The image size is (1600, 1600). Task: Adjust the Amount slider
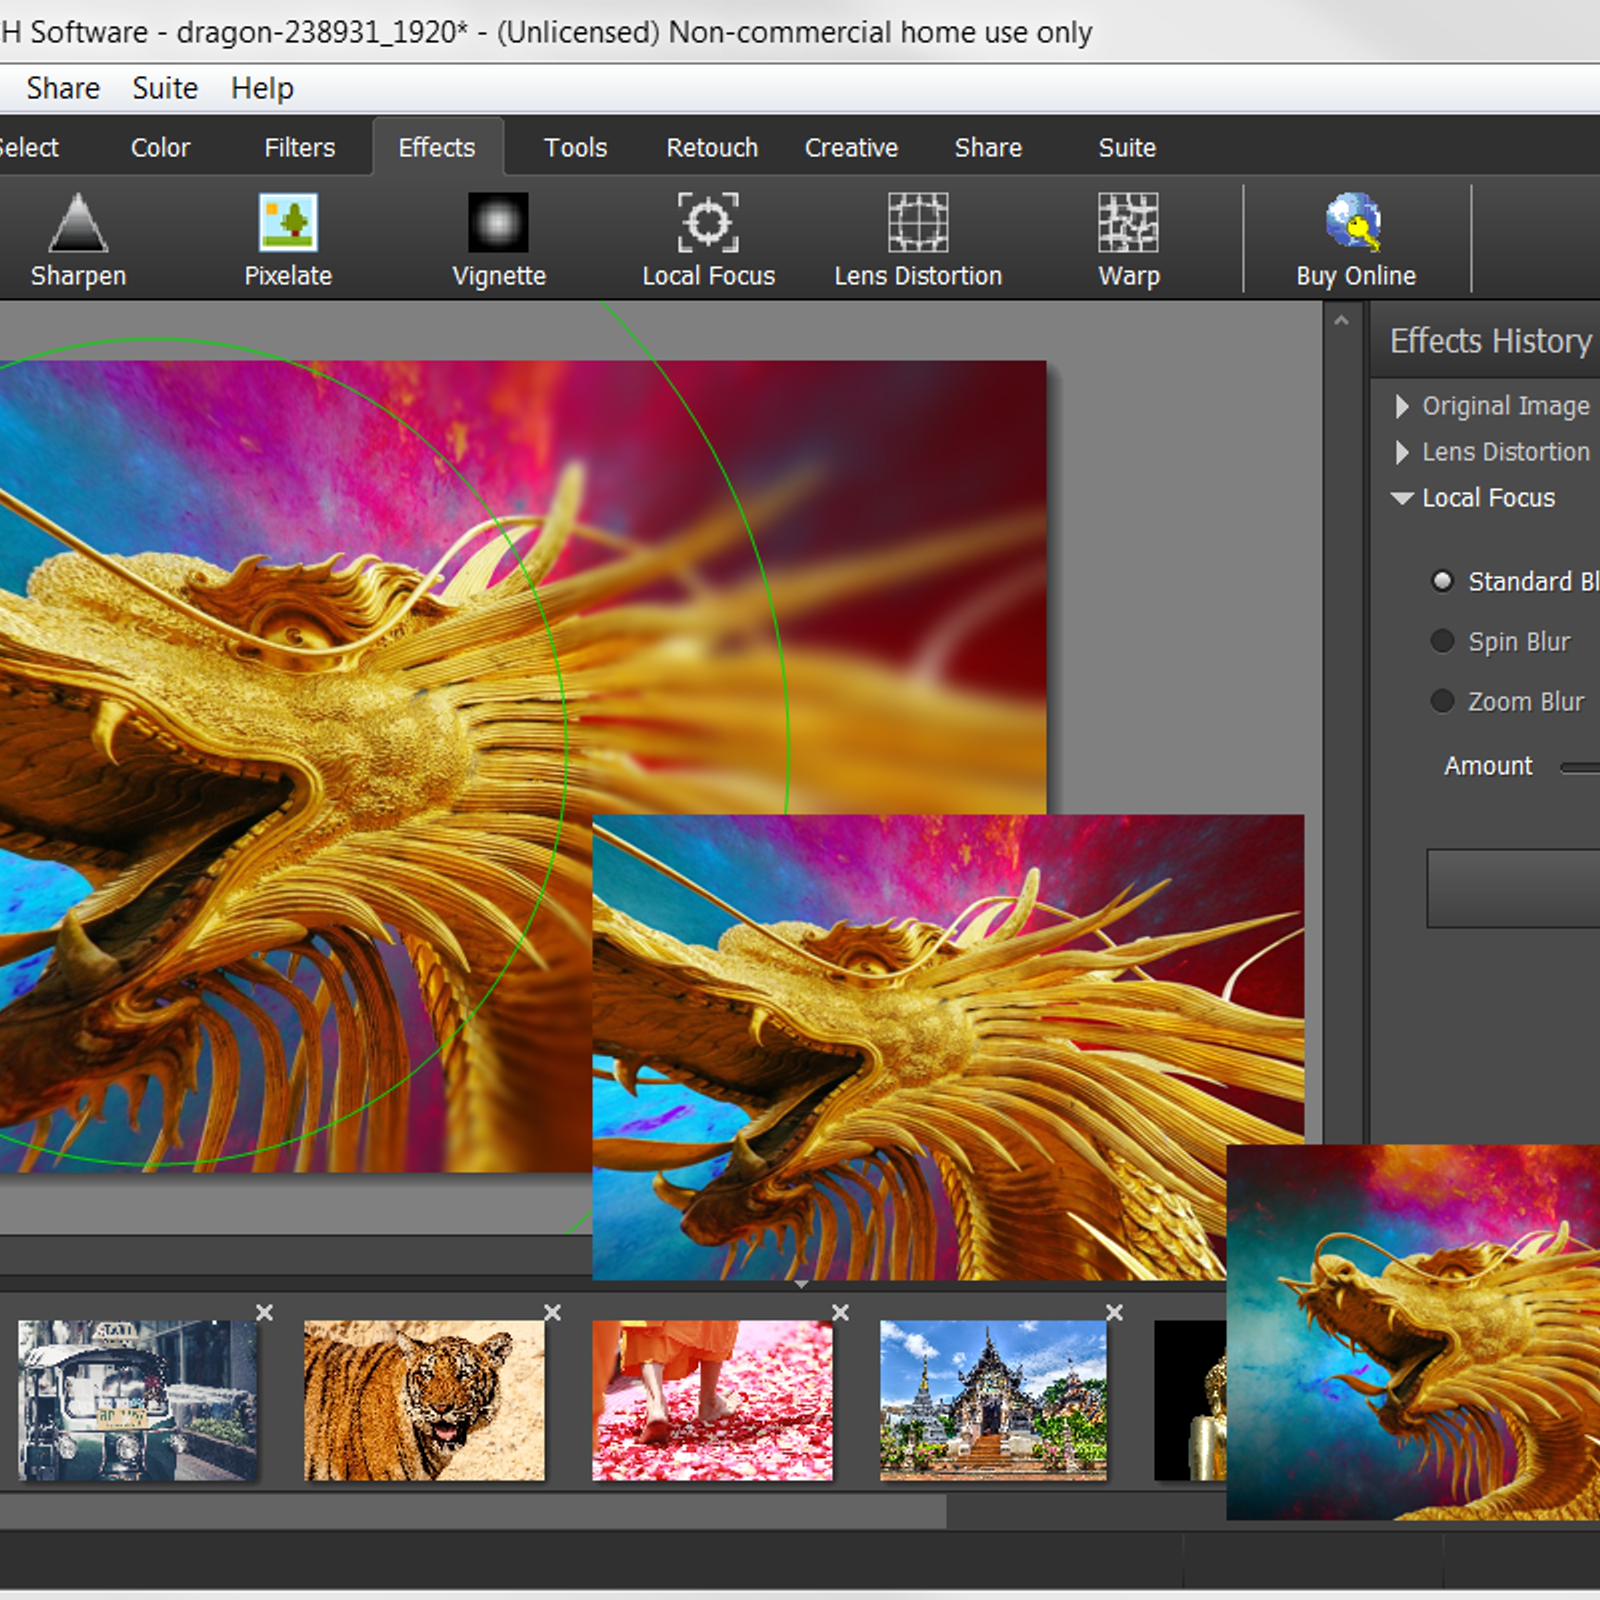pos(1580,767)
